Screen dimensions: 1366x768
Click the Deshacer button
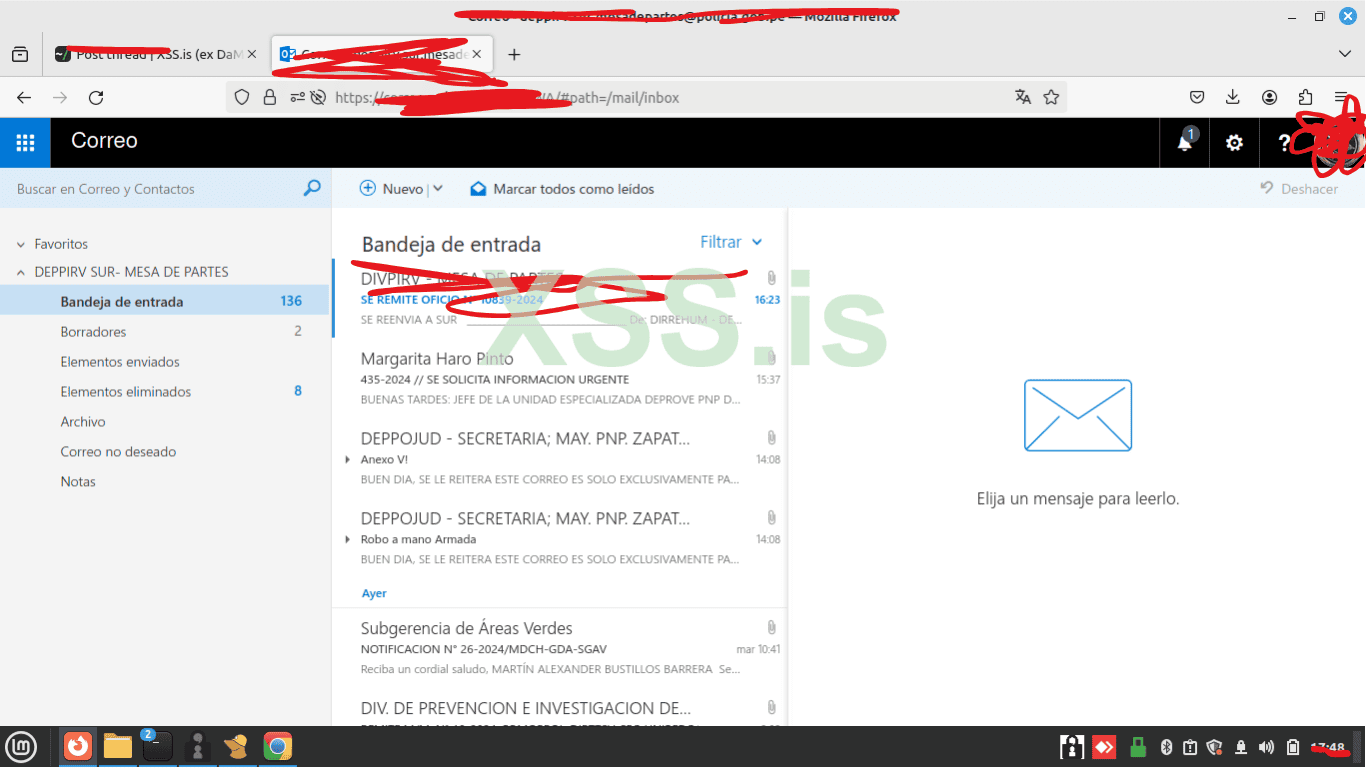[1298, 188]
